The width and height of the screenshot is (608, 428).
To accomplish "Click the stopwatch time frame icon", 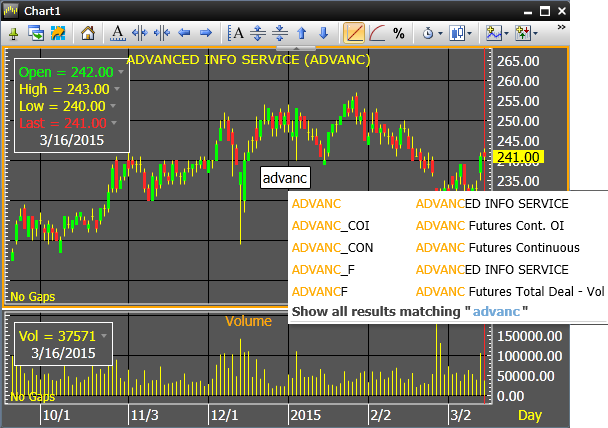I will point(428,34).
